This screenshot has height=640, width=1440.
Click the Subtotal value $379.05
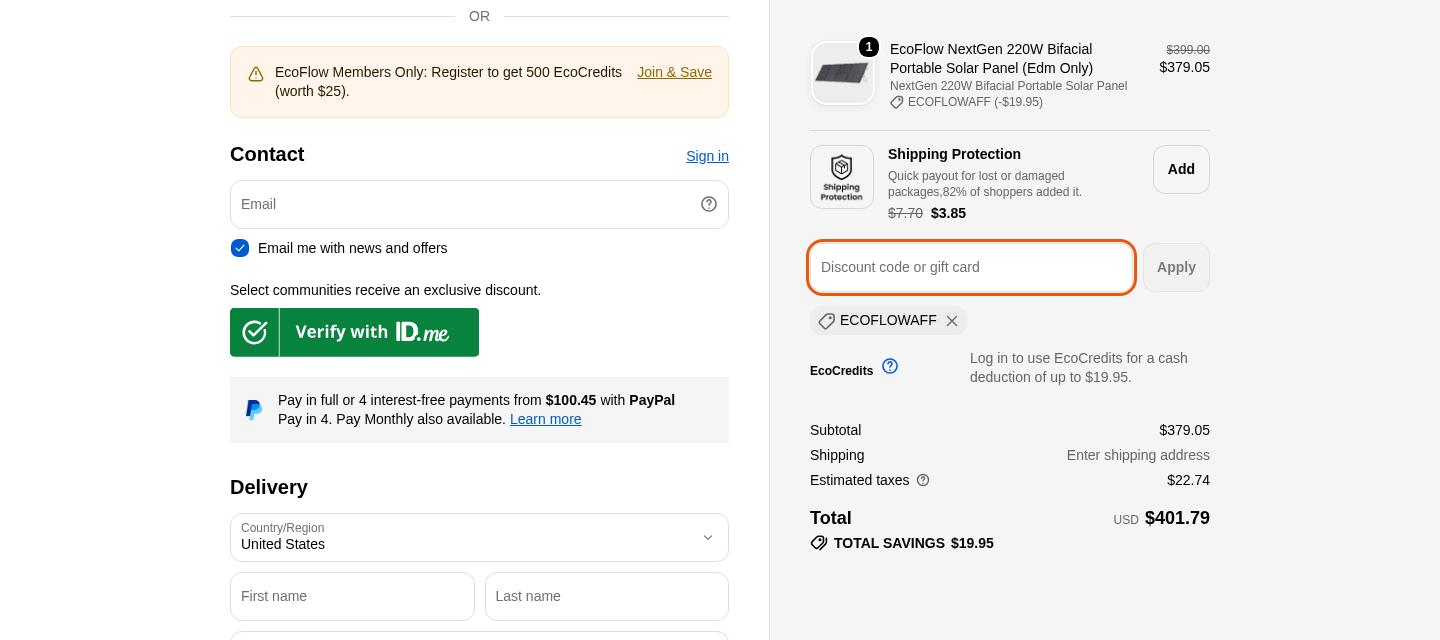[1184, 431]
